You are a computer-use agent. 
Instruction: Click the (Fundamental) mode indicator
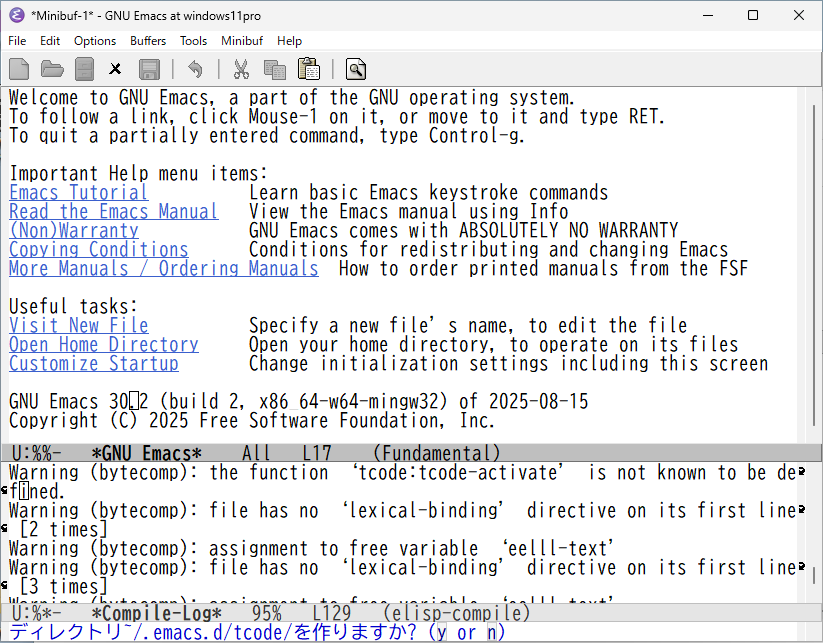tap(437, 453)
